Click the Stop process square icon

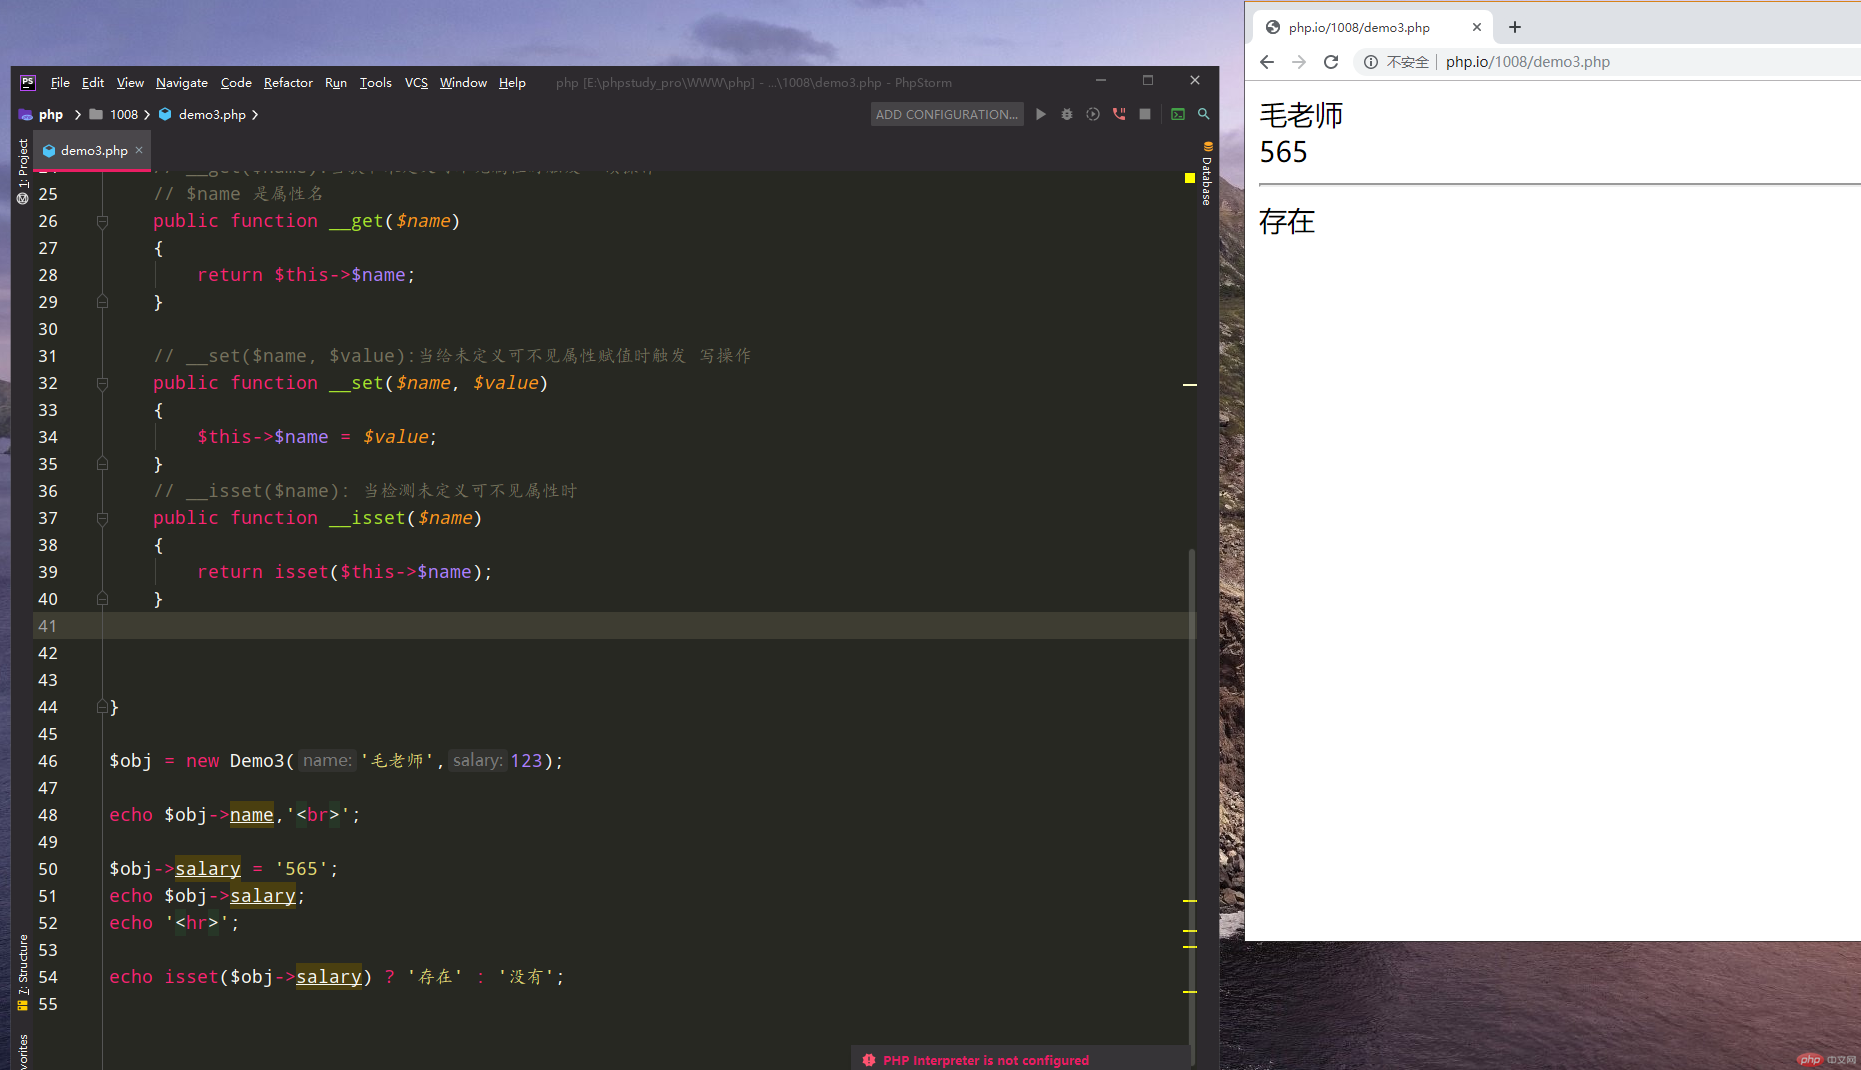coord(1145,114)
